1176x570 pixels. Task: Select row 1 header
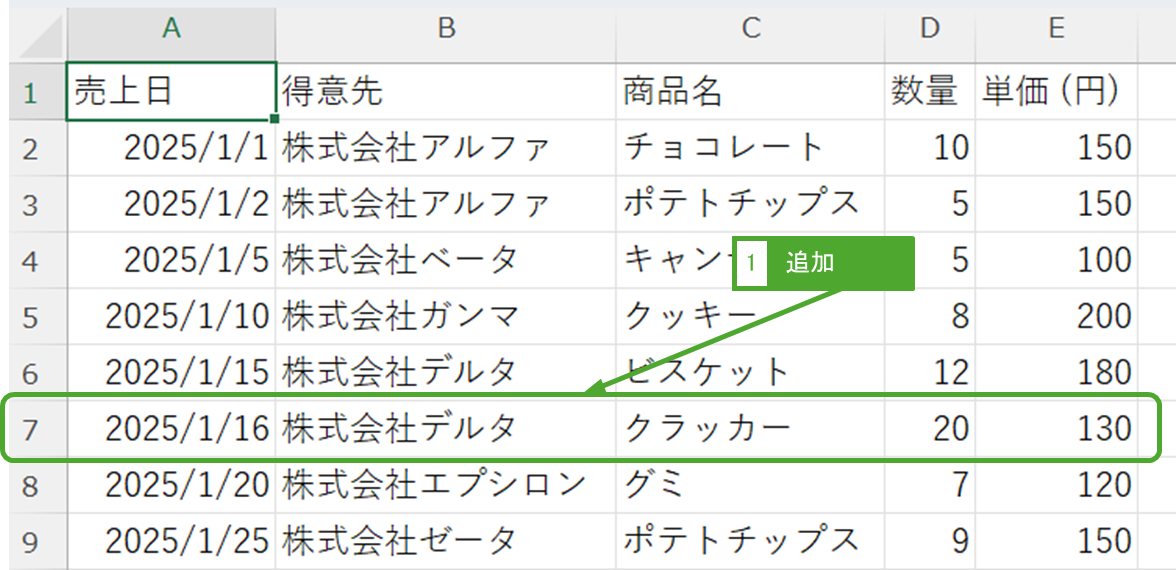click(30, 93)
